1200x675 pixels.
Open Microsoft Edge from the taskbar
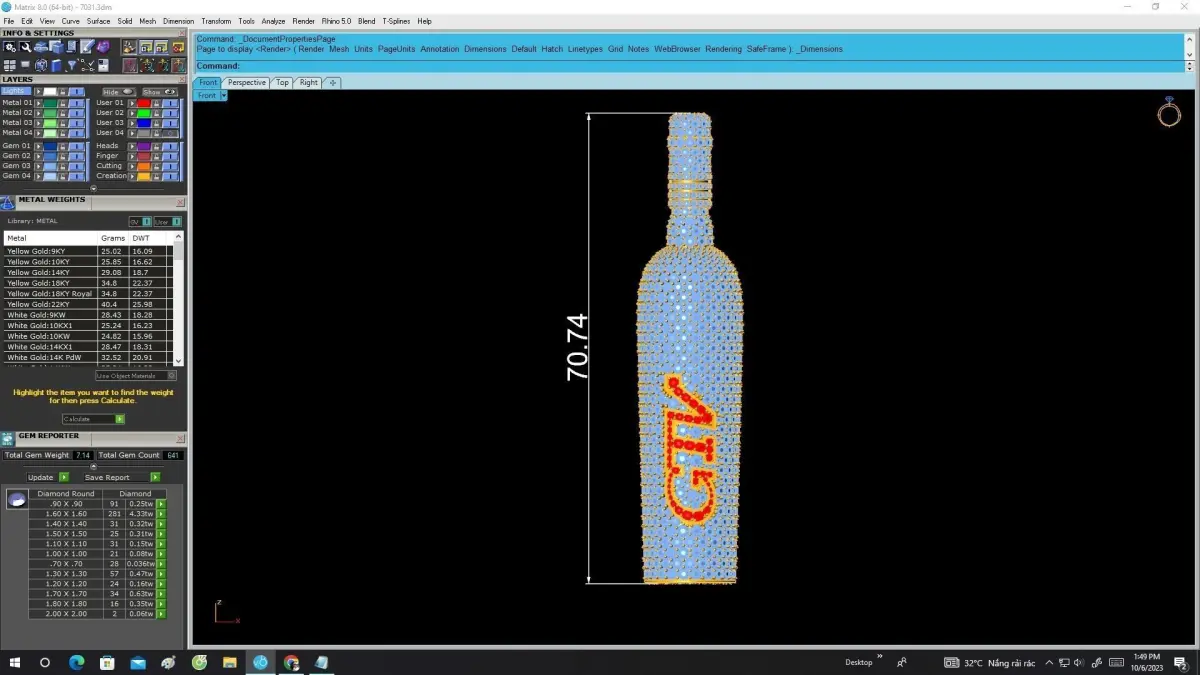pos(76,662)
